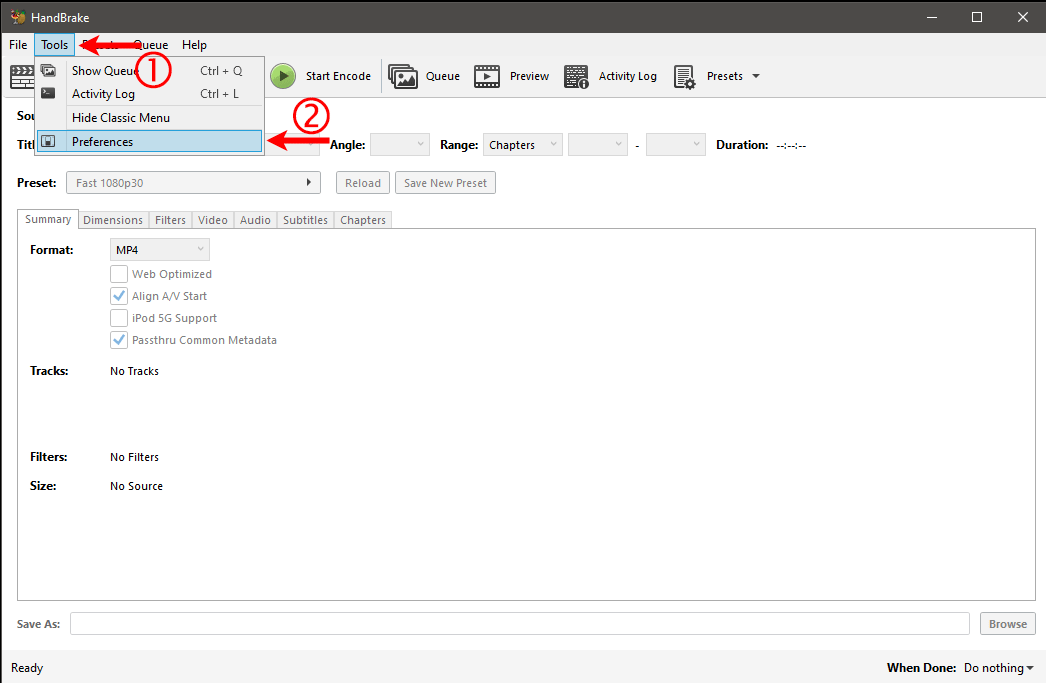The image size is (1046, 683).
Task: Open the range start chapter dropdown
Action: (598, 145)
